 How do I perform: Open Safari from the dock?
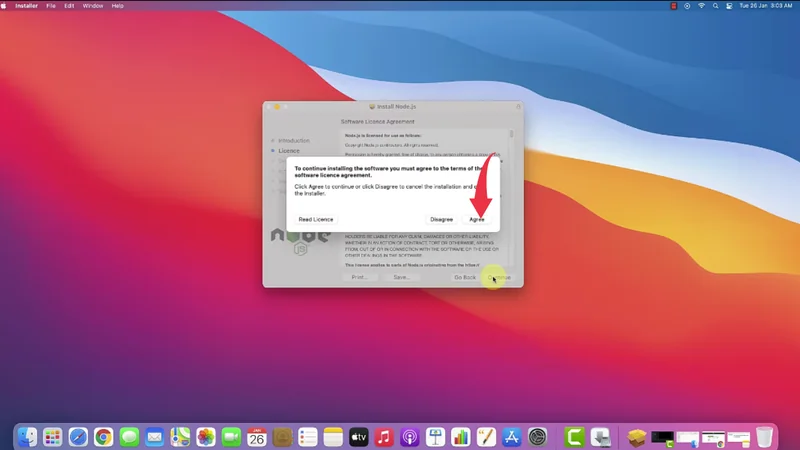point(78,437)
